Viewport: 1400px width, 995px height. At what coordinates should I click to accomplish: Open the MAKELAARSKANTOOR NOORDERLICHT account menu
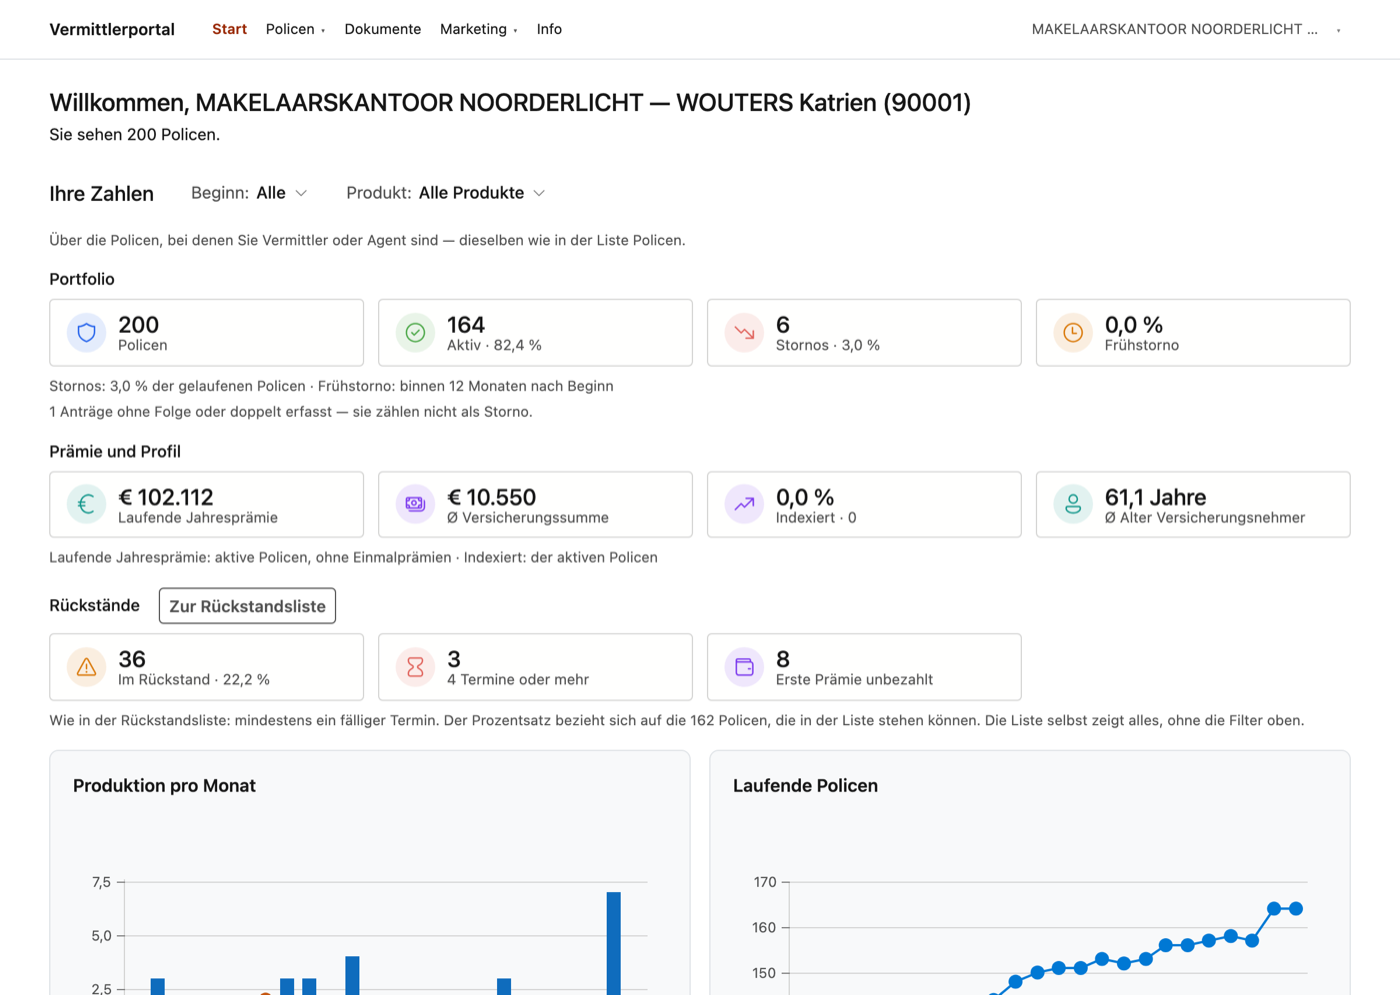[1186, 29]
